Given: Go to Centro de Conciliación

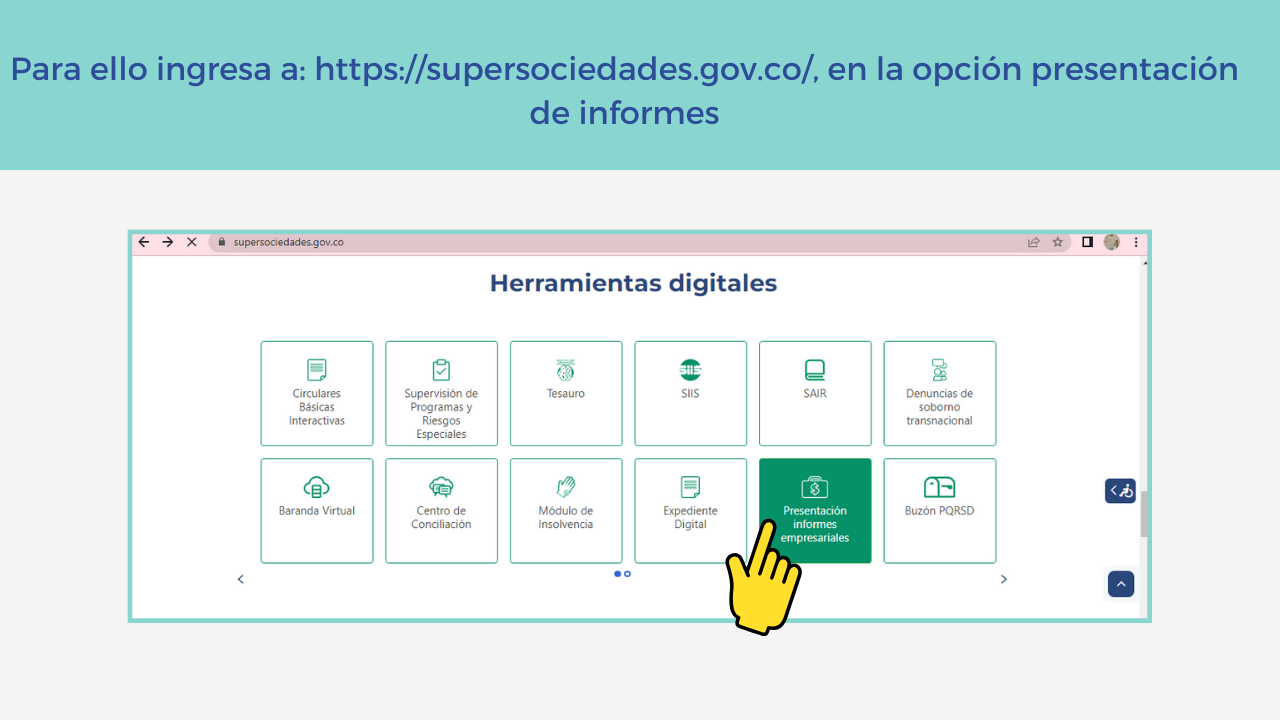Looking at the screenshot, I should coord(441,510).
